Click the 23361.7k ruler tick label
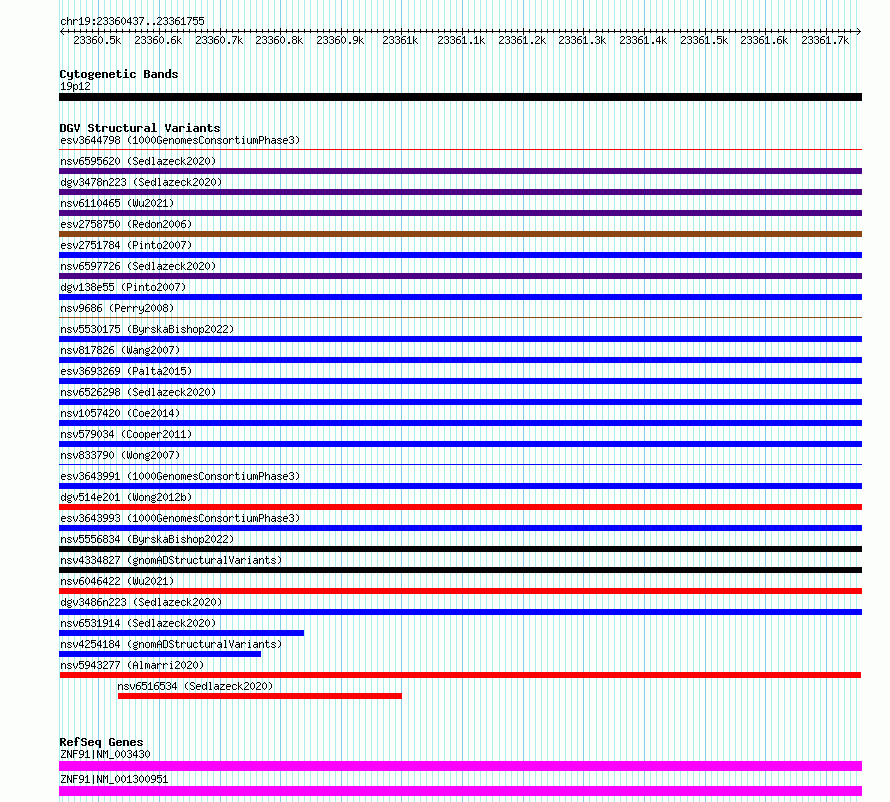The height and width of the screenshot is (802, 890). 825,41
